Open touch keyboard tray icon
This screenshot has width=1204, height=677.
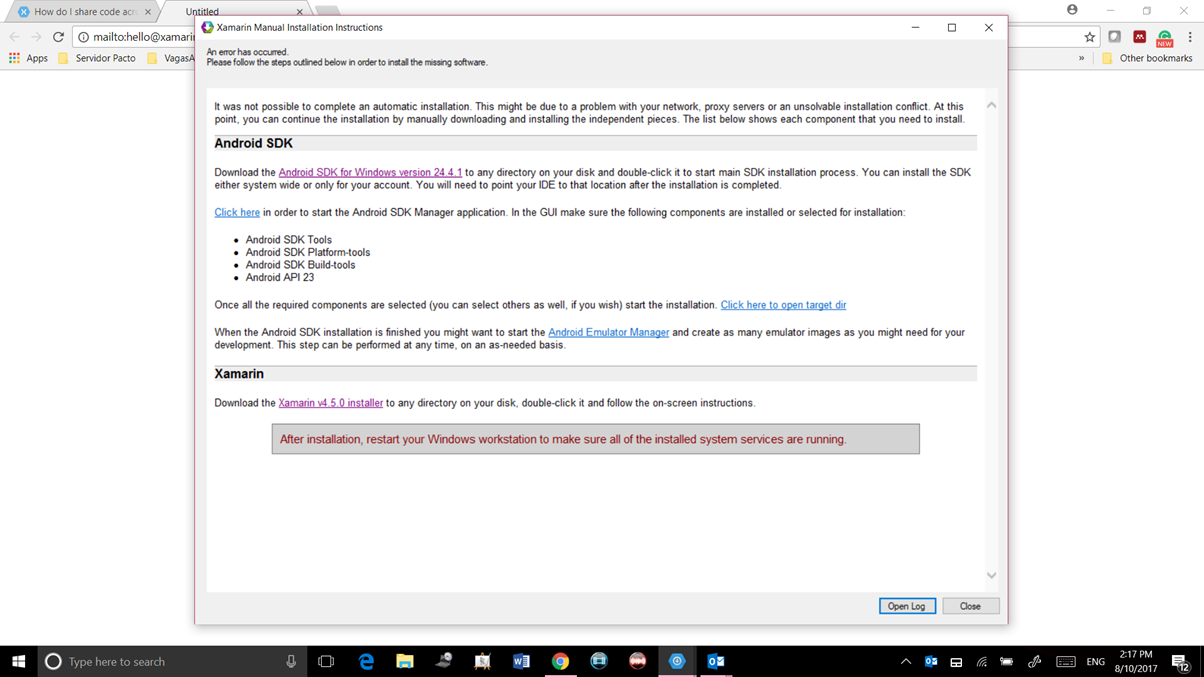1066,661
